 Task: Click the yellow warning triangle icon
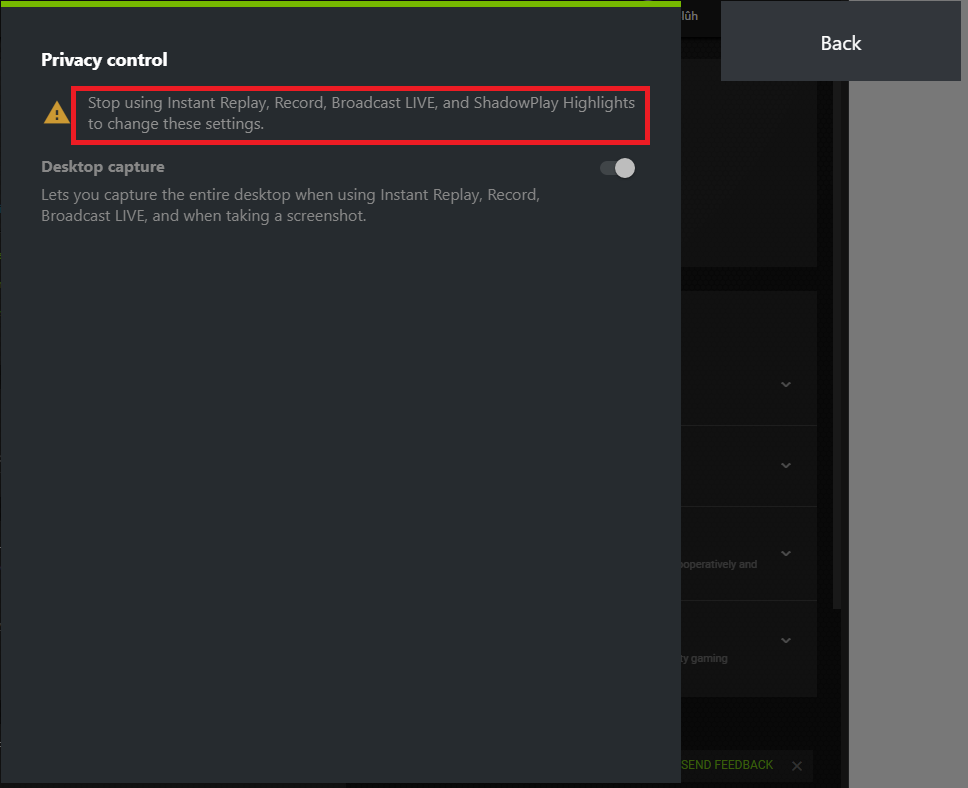(x=57, y=113)
